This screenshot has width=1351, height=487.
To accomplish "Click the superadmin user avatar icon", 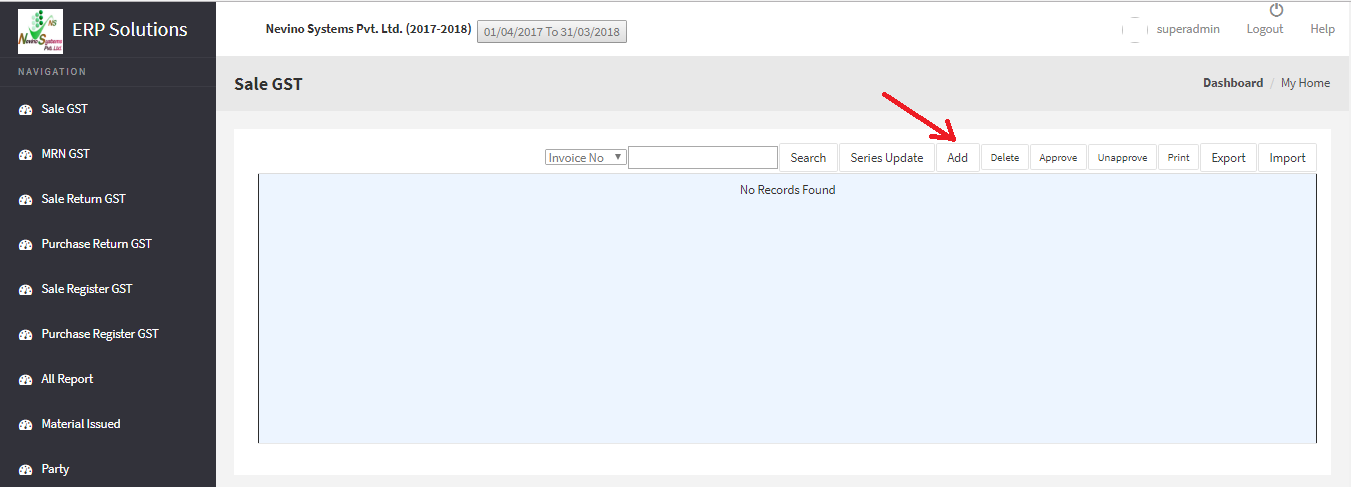I will click(x=1134, y=30).
